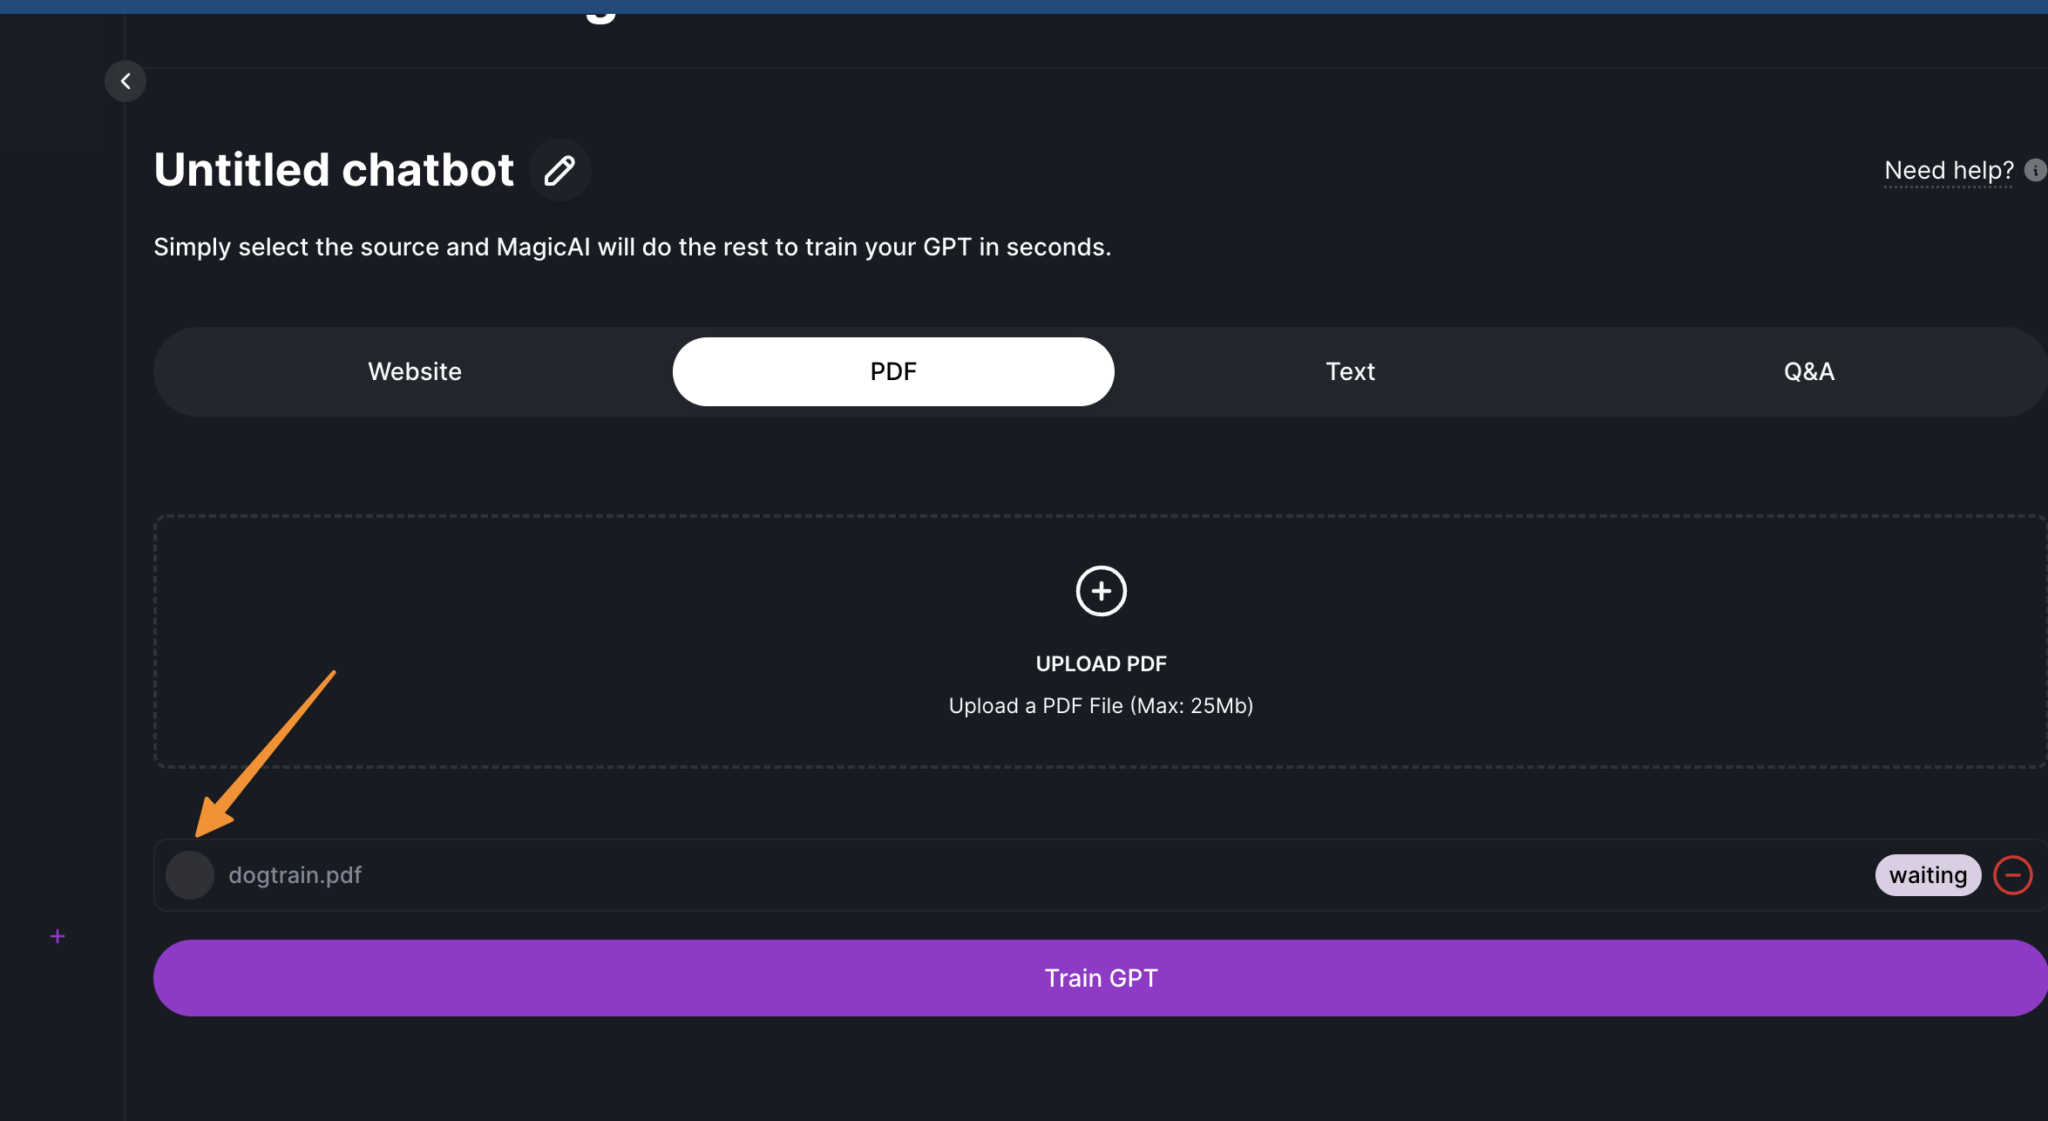This screenshot has width=2048, height=1121.
Task: Click the MagicAI description text under the title
Action: point(632,247)
